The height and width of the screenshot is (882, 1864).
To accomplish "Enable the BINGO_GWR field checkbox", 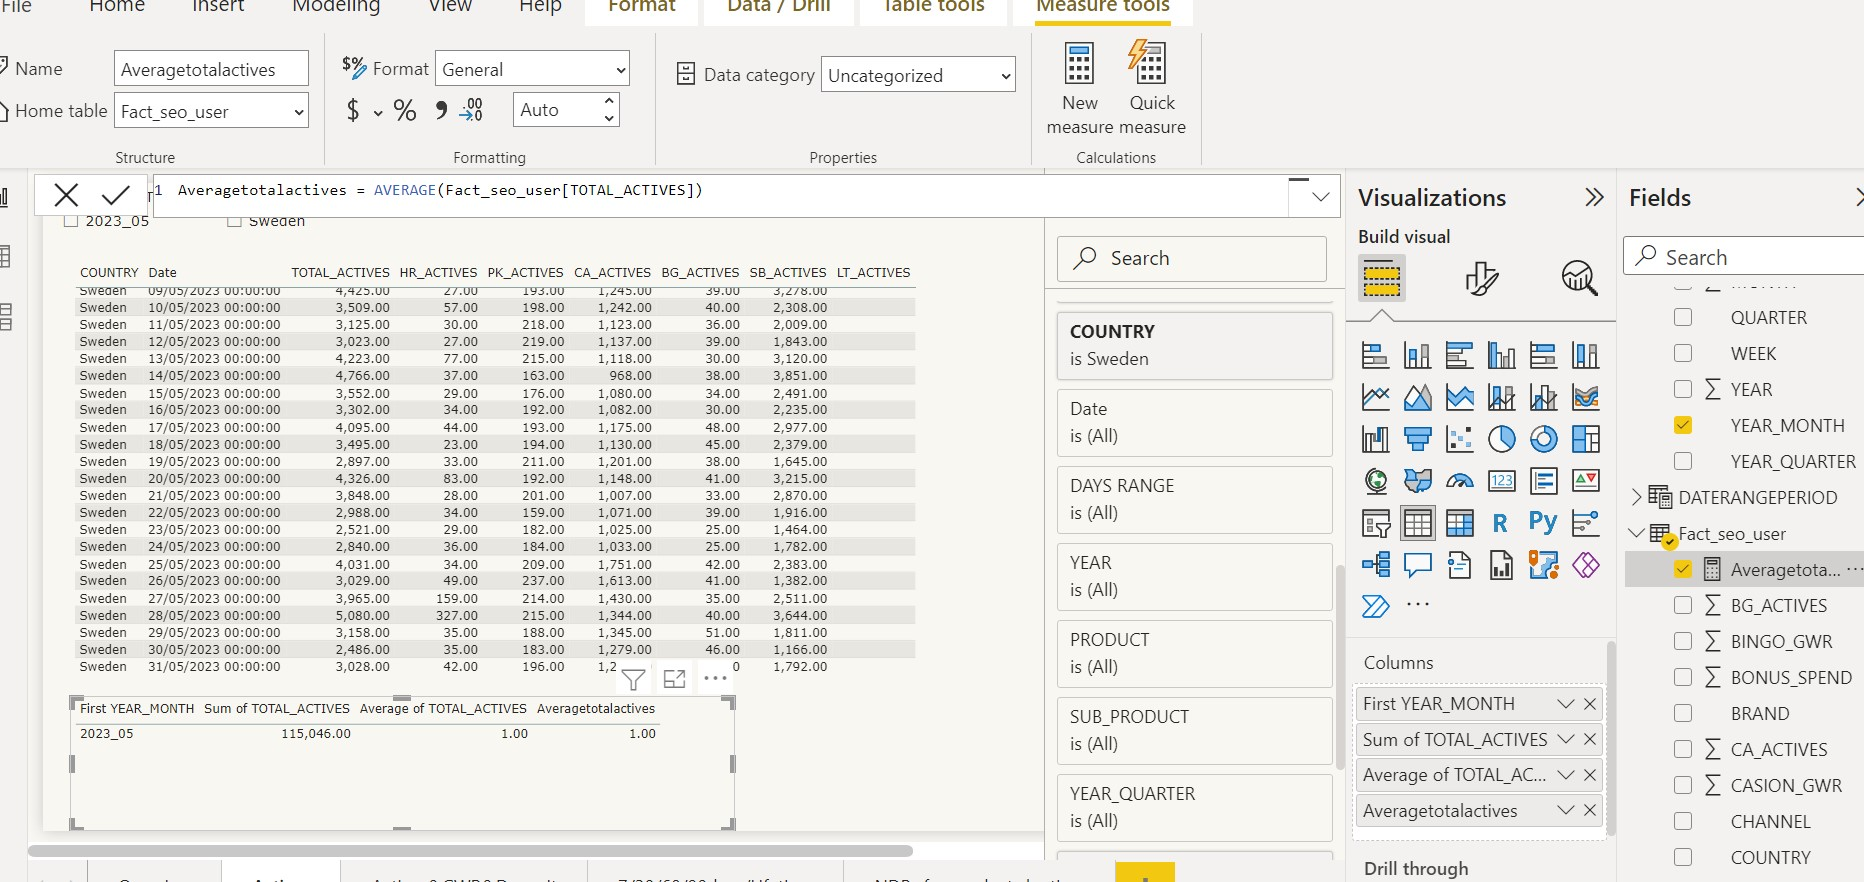I will (1683, 641).
